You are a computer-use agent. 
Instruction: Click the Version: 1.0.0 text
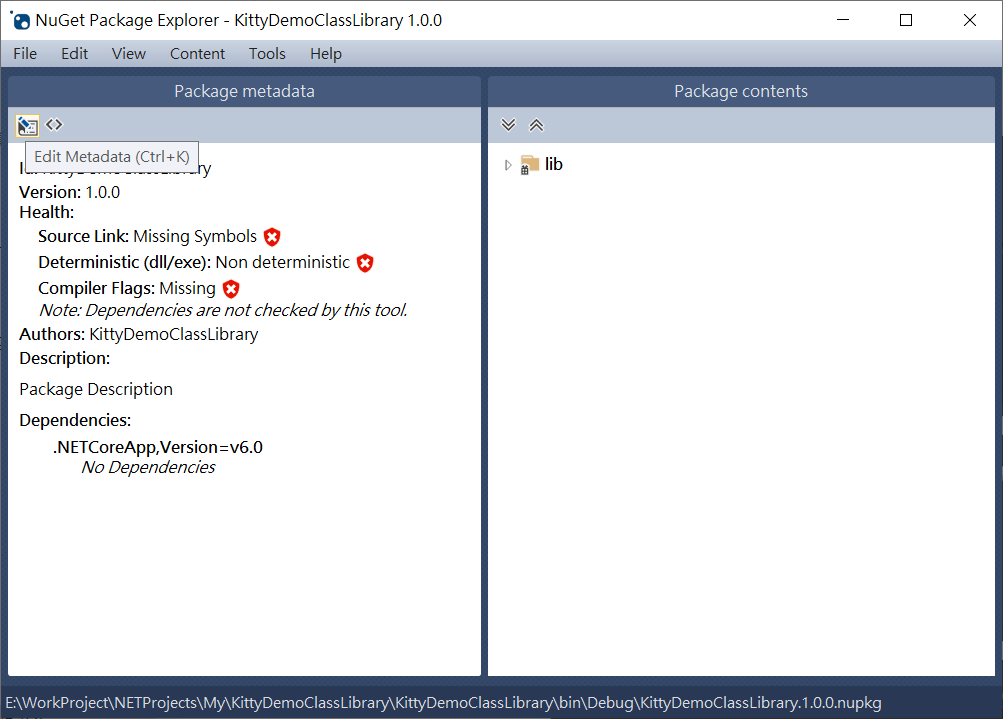(x=70, y=193)
